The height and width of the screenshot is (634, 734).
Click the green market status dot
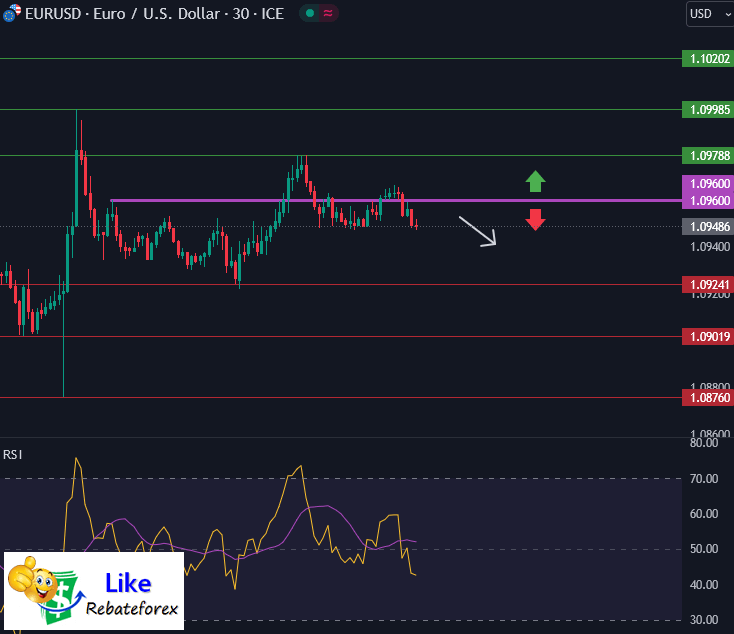tap(309, 14)
